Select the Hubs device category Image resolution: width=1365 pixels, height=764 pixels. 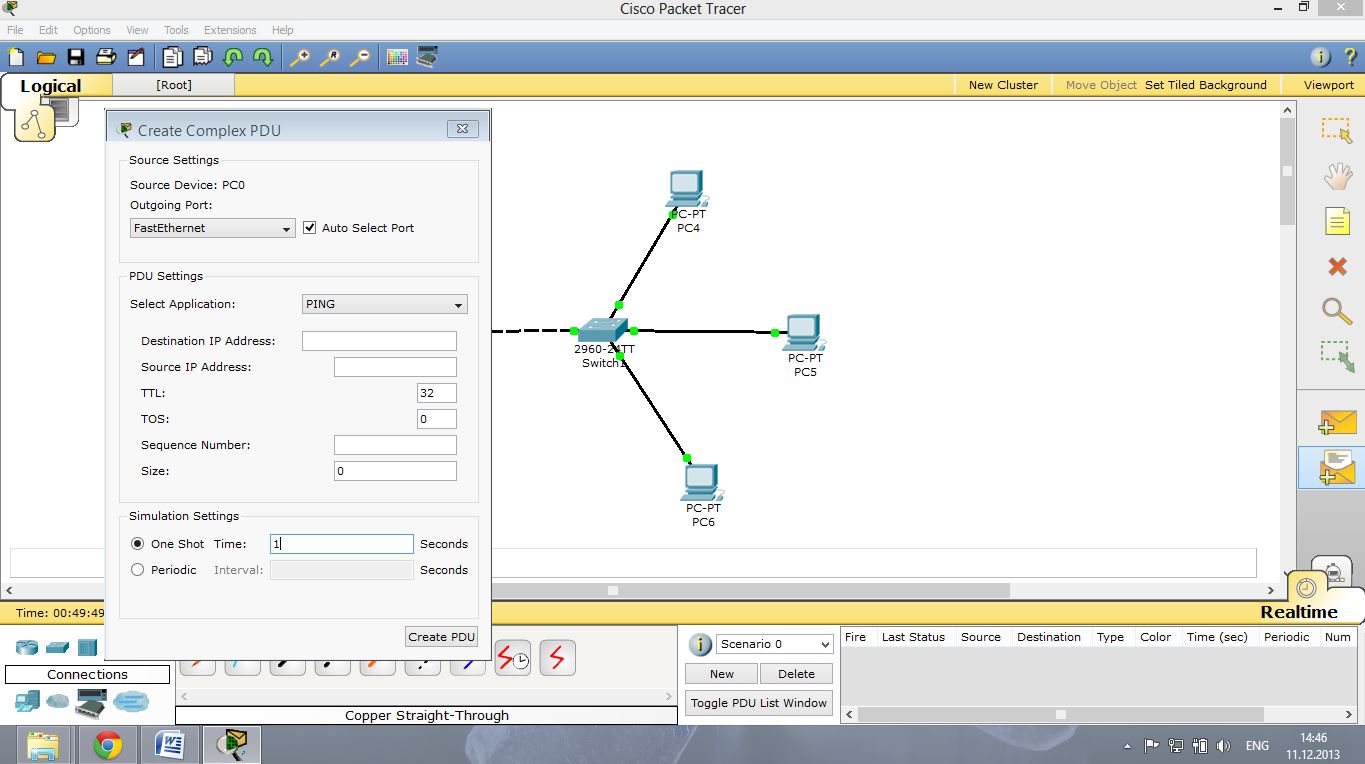tap(88, 647)
